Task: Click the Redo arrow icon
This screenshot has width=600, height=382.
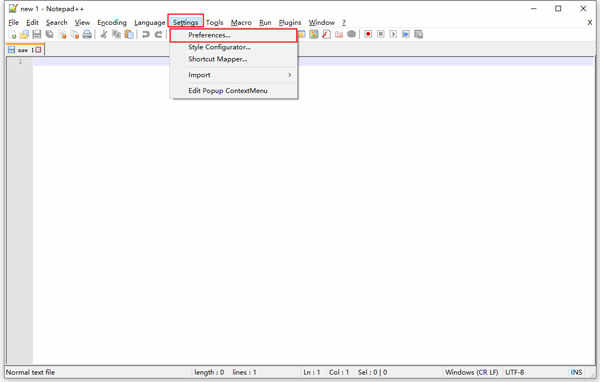Action: 158,35
